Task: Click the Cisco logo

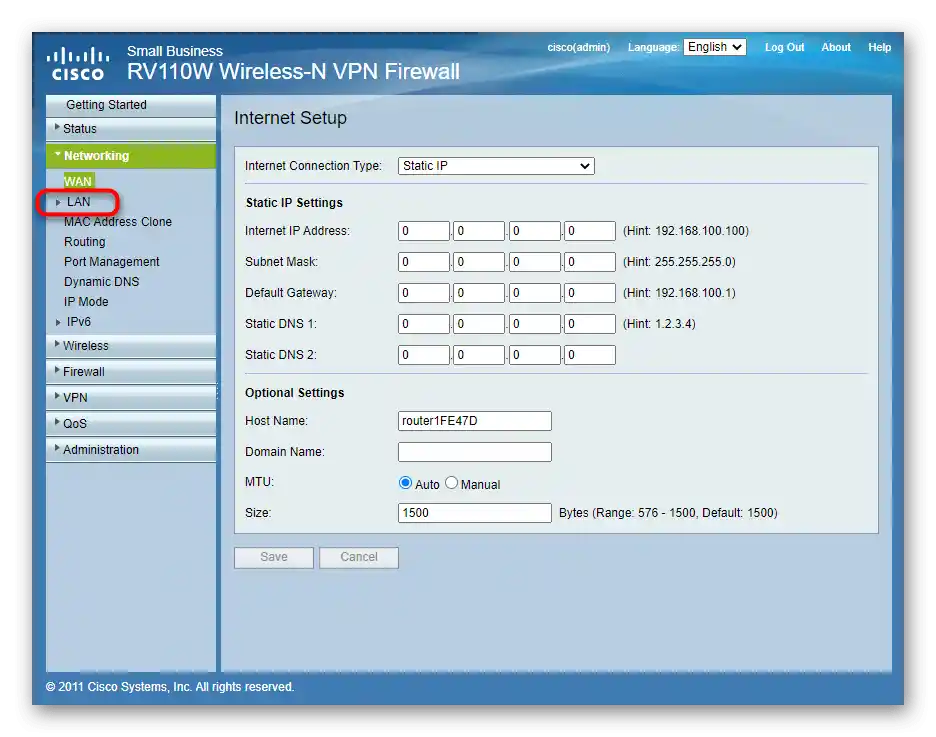Action: pos(78,63)
